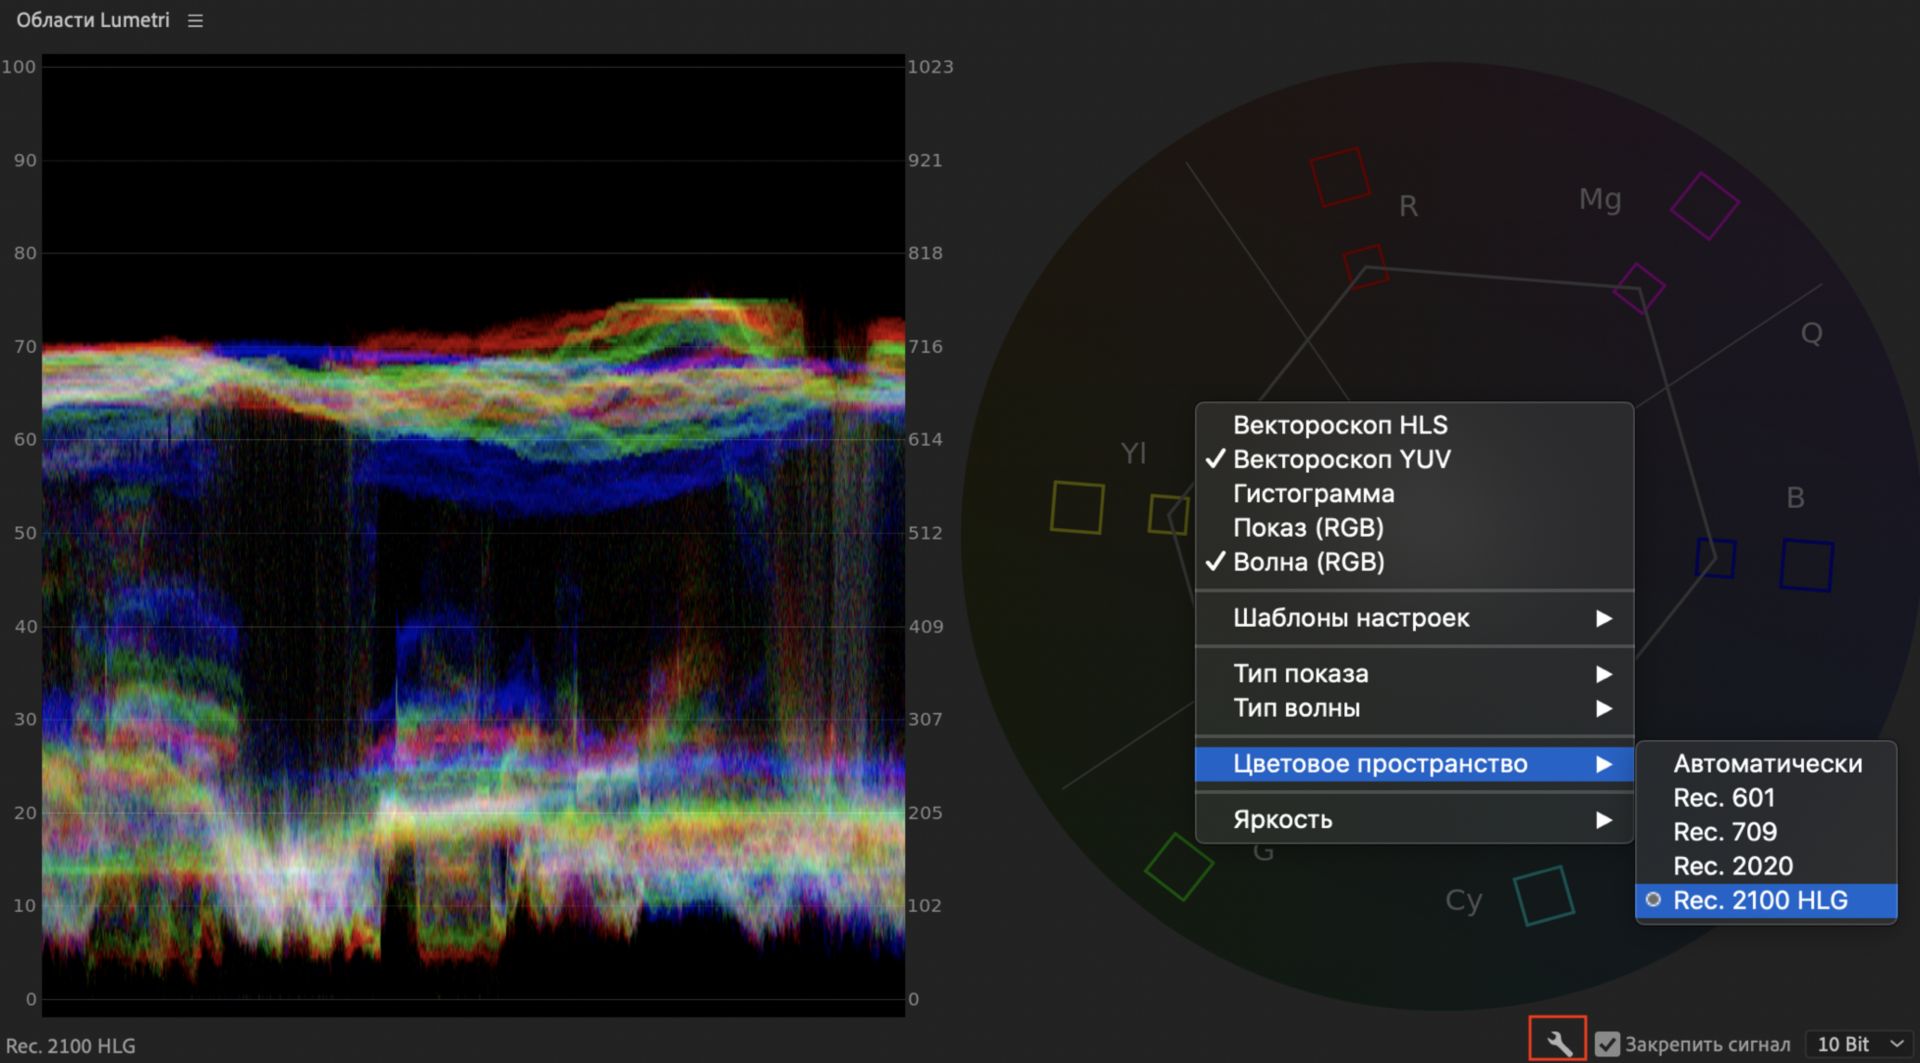Select Гистограмма from the scopes menu
The image size is (1920, 1063).
point(1312,493)
